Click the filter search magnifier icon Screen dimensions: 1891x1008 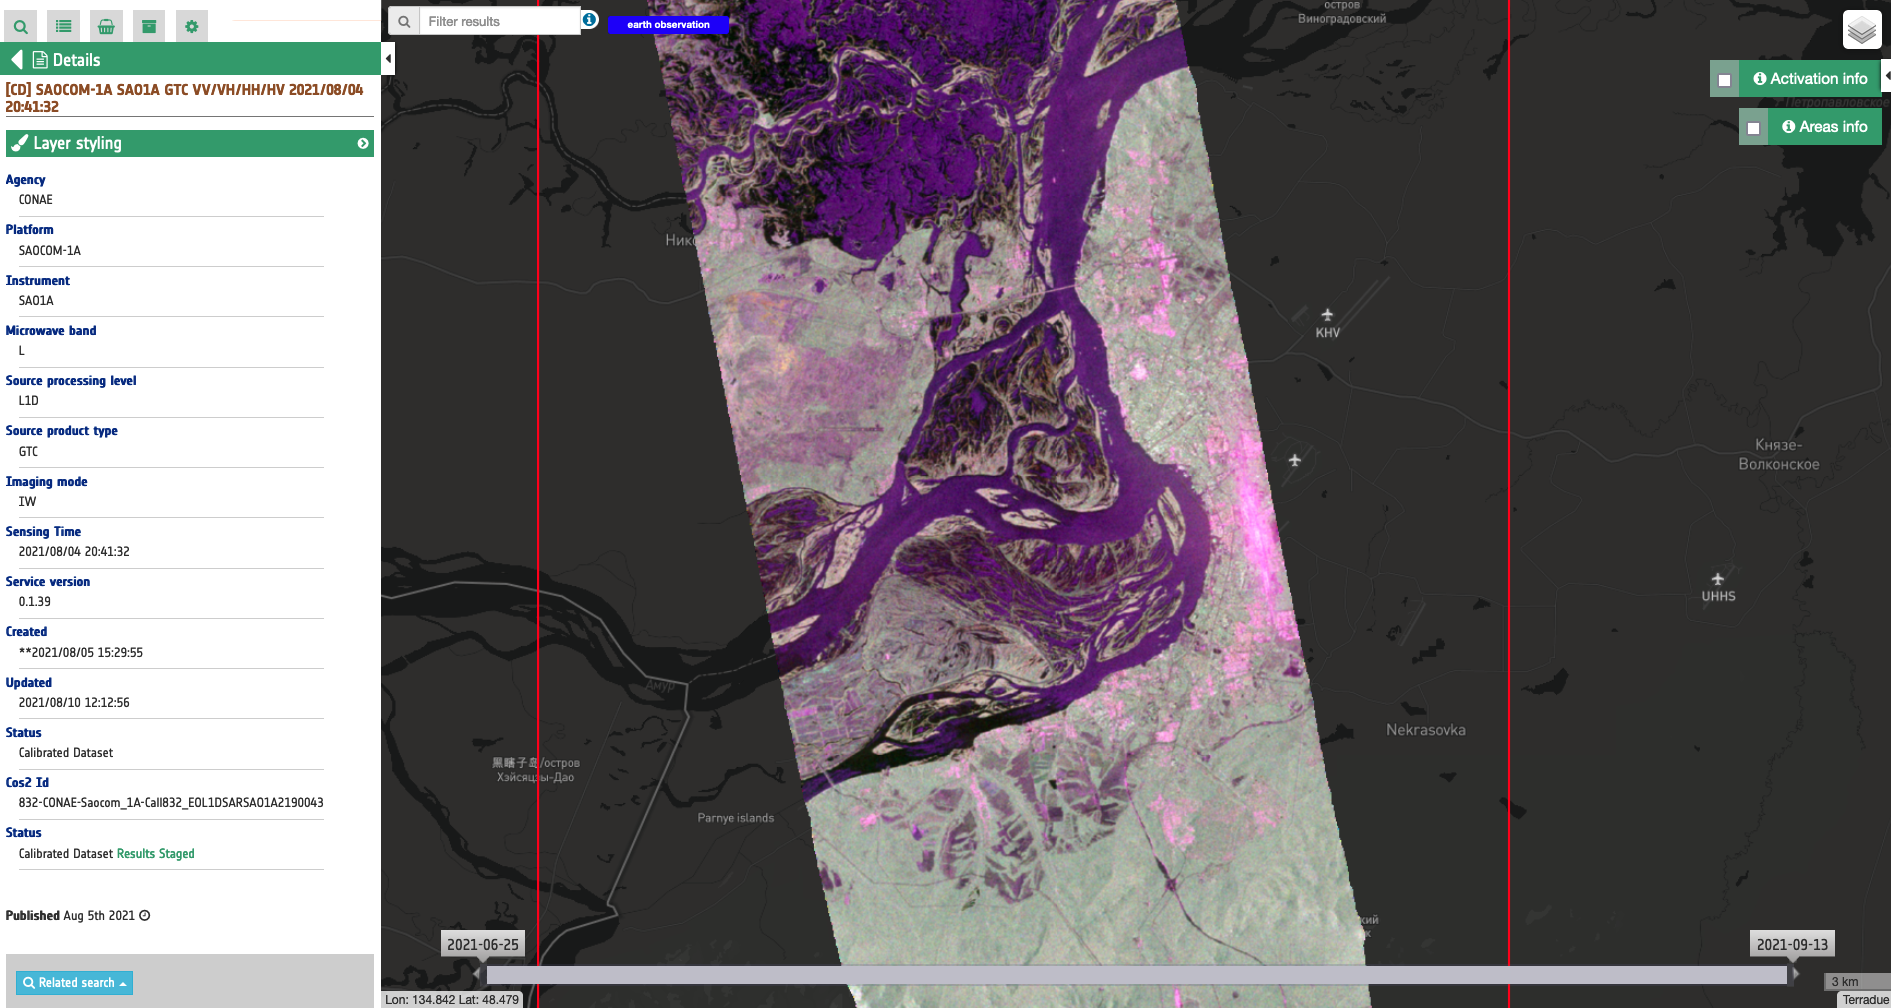(404, 21)
